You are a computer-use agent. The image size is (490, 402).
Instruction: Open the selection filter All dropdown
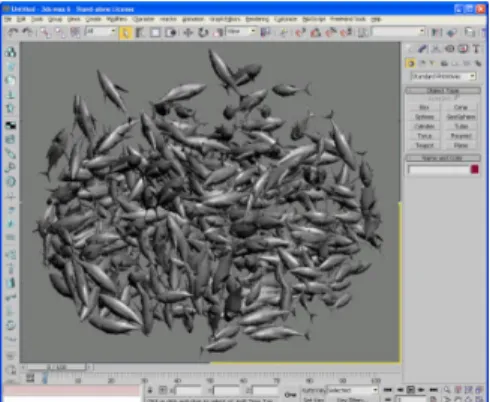(101, 32)
